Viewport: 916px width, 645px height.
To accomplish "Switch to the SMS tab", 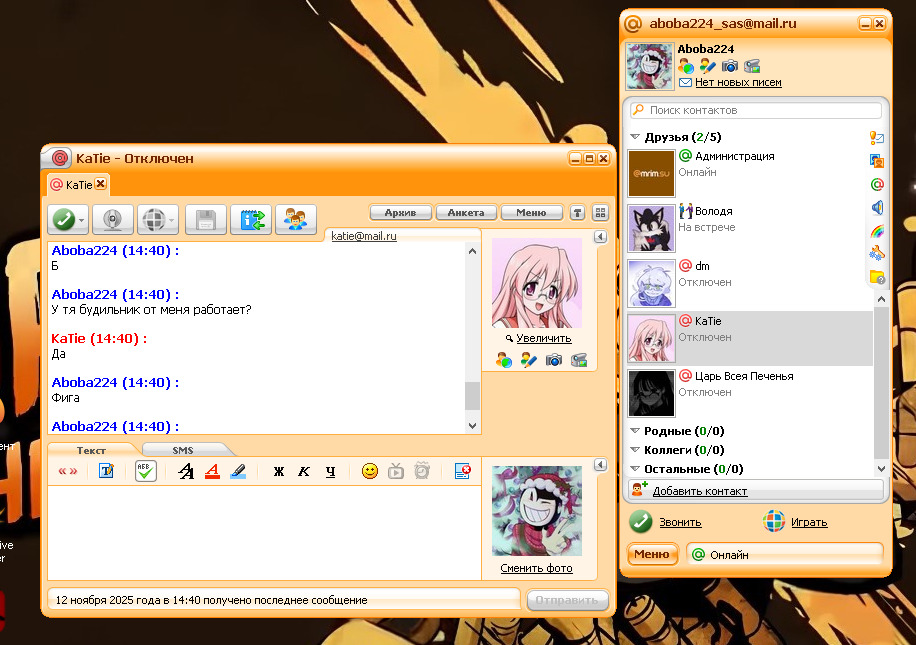I will (x=183, y=450).
